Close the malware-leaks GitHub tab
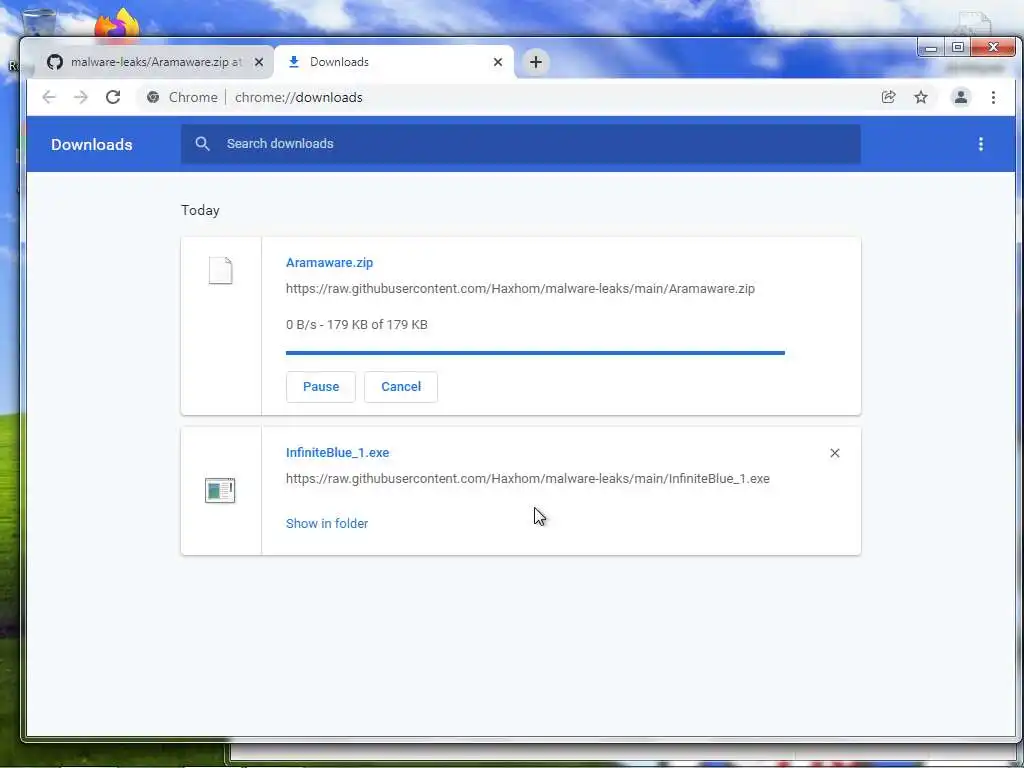 click(259, 62)
